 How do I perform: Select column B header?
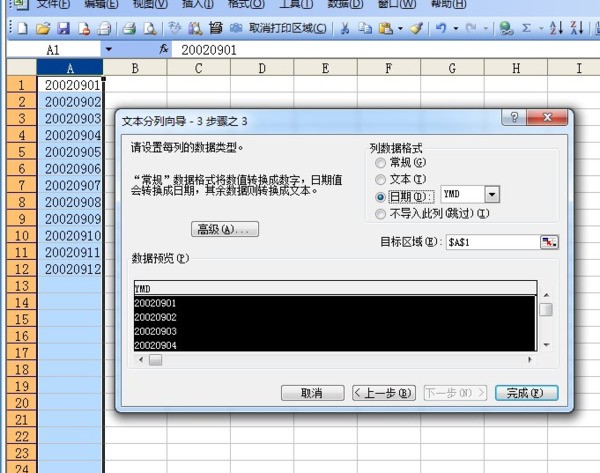(135, 68)
